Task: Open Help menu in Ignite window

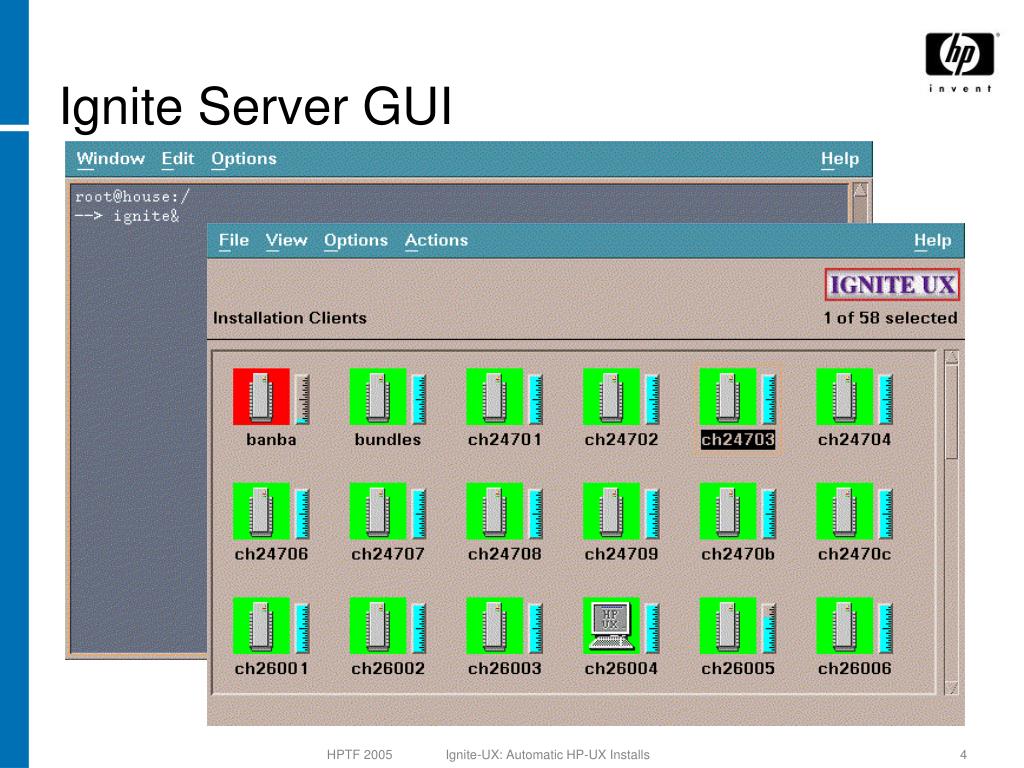Action: (933, 240)
